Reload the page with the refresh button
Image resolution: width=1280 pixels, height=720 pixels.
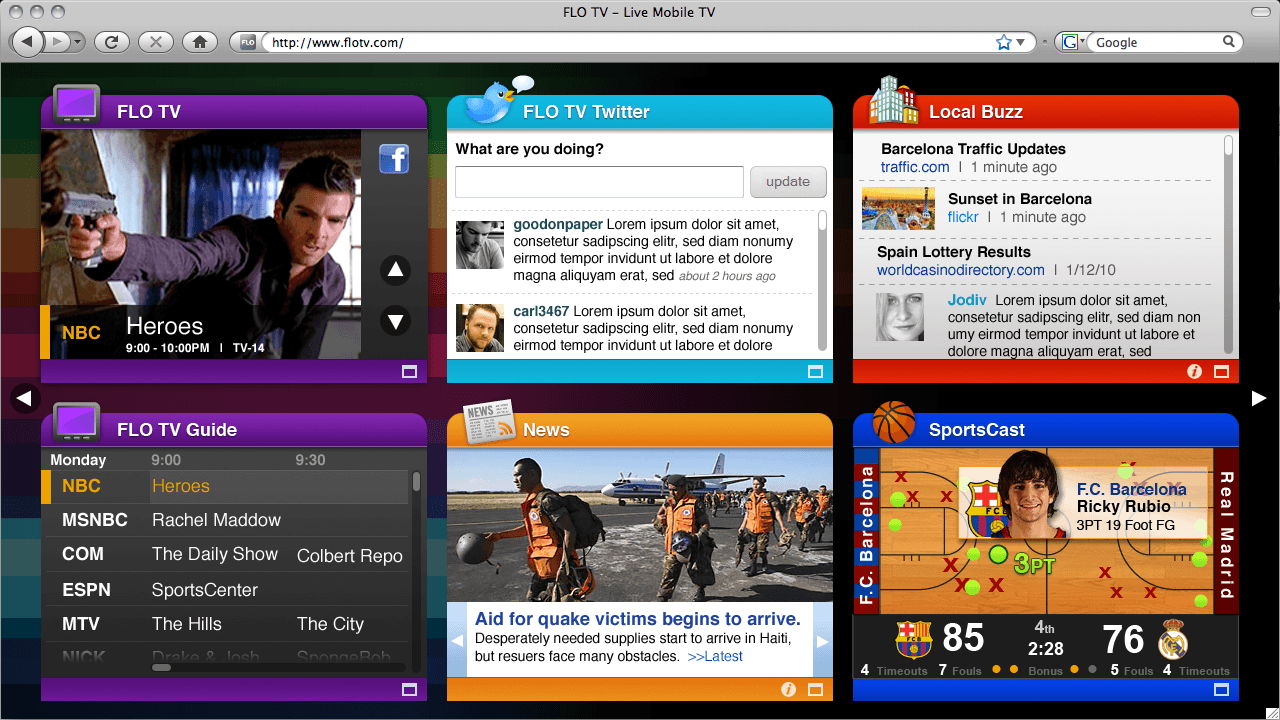point(112,42)
